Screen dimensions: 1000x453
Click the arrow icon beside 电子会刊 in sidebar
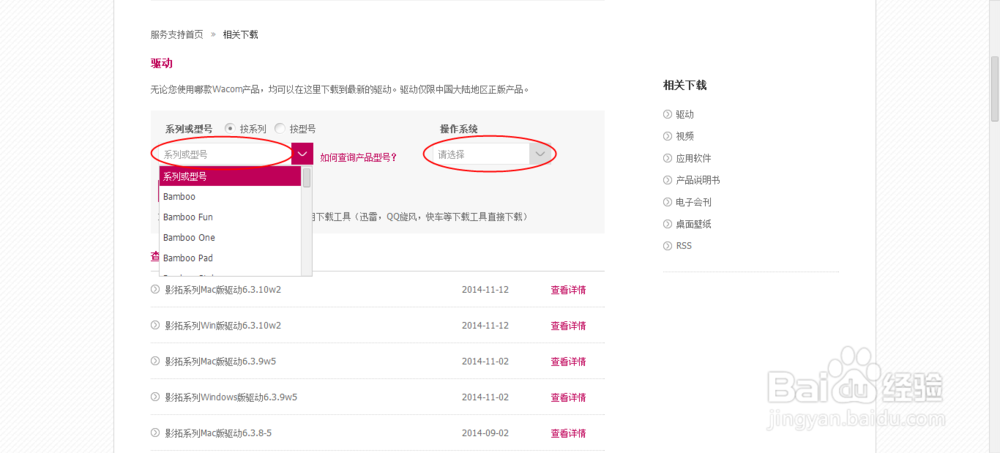point(667,202)
